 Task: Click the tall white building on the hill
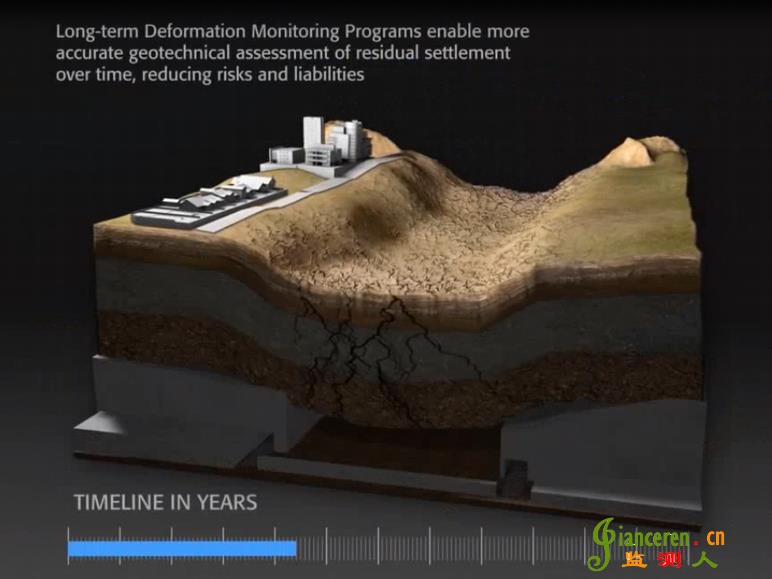(313, 132)
